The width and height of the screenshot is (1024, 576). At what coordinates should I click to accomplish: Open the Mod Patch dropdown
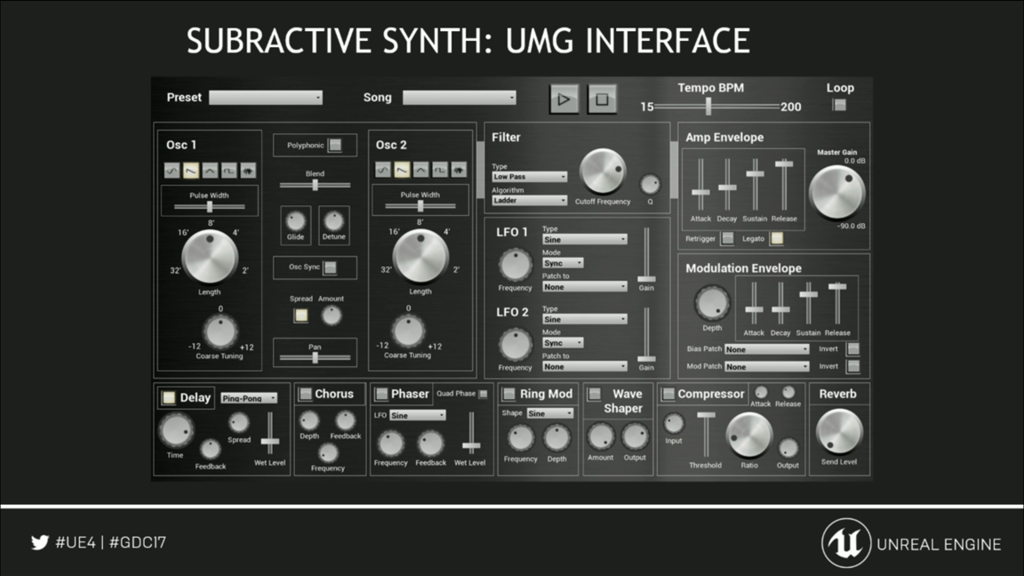[x=767, y=367]
